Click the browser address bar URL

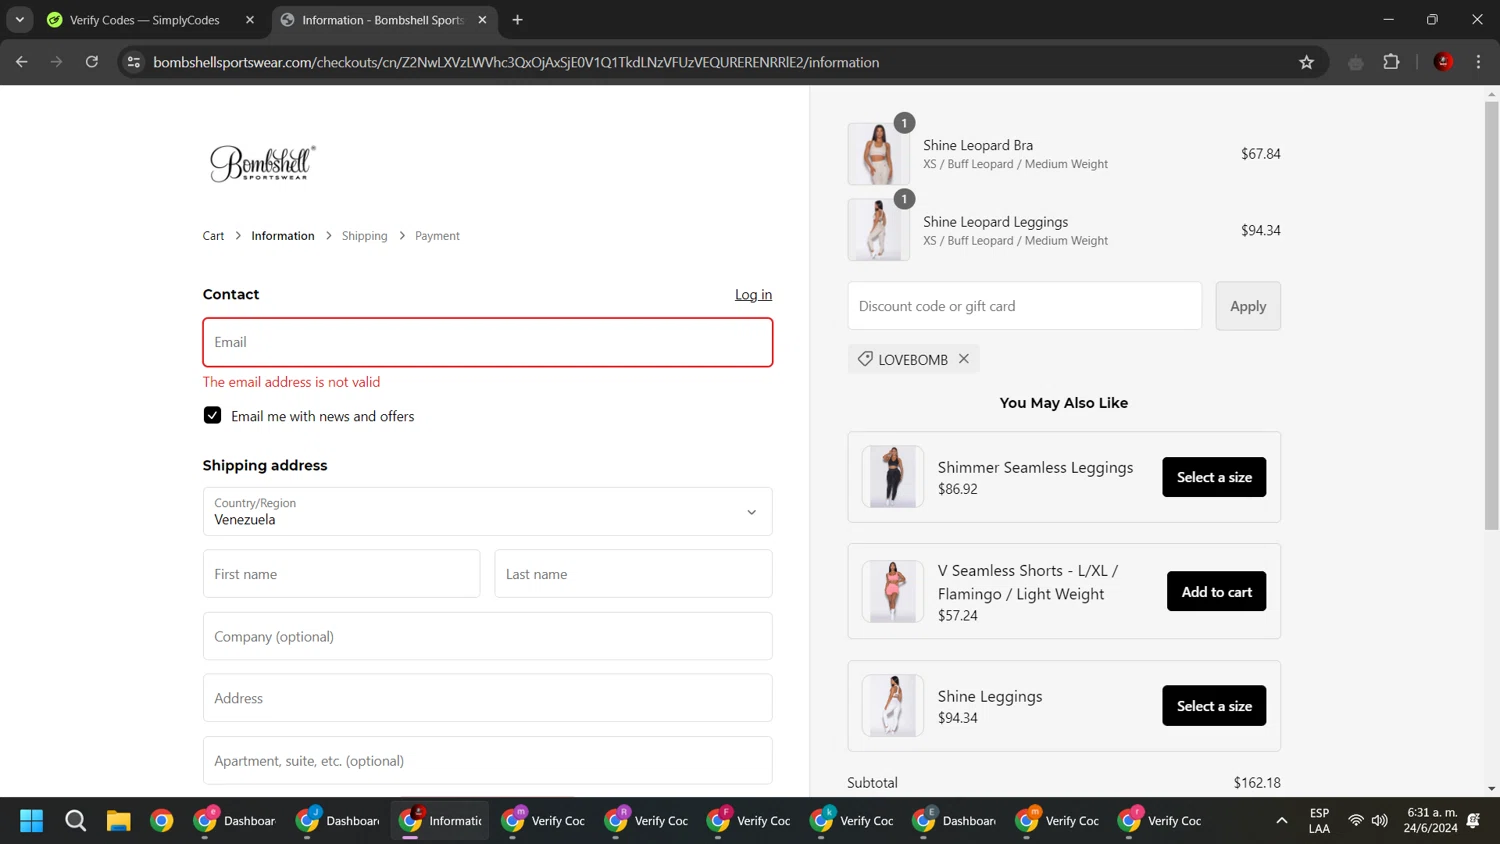point(516,62)
